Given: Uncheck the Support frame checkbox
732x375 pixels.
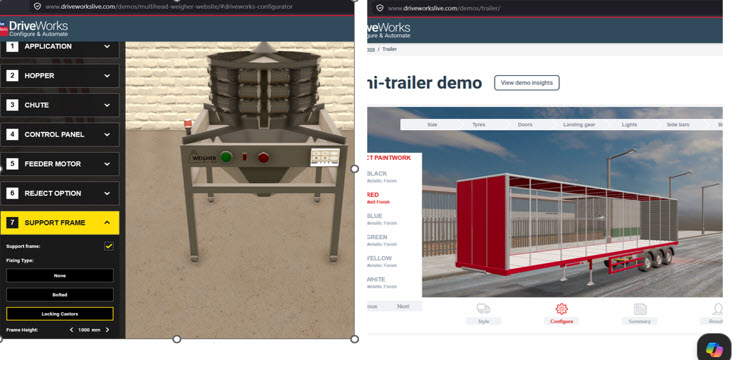Looking at the screenshot, I should click(109, 246).
